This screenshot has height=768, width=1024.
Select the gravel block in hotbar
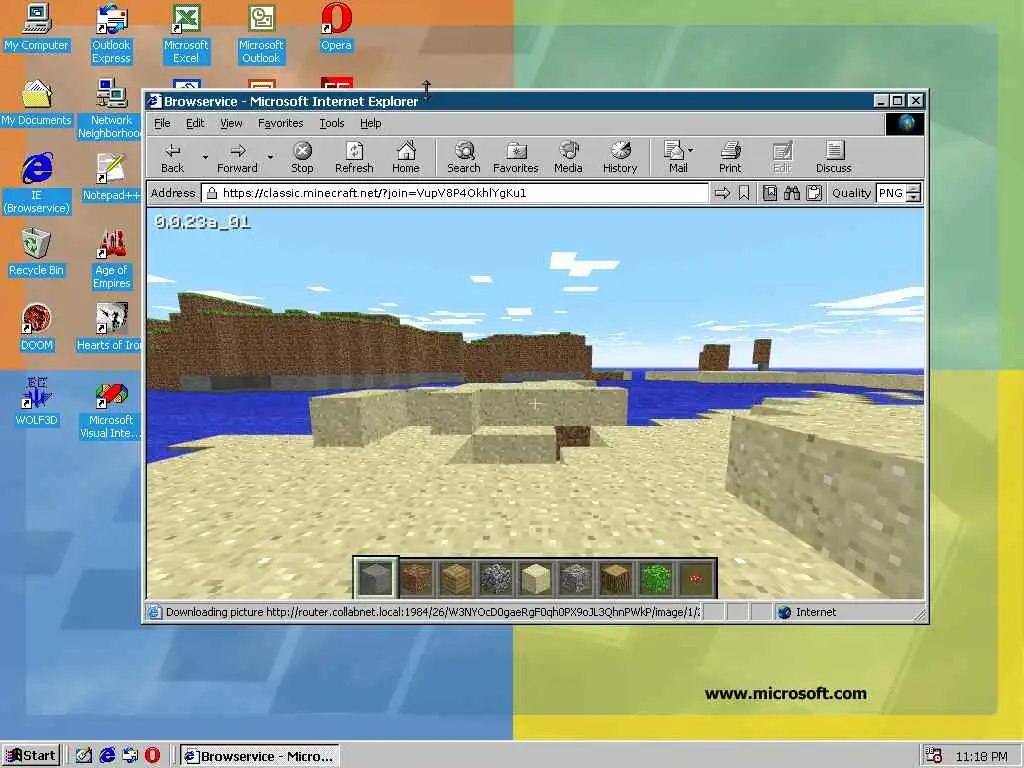click(x=575, y=578)
